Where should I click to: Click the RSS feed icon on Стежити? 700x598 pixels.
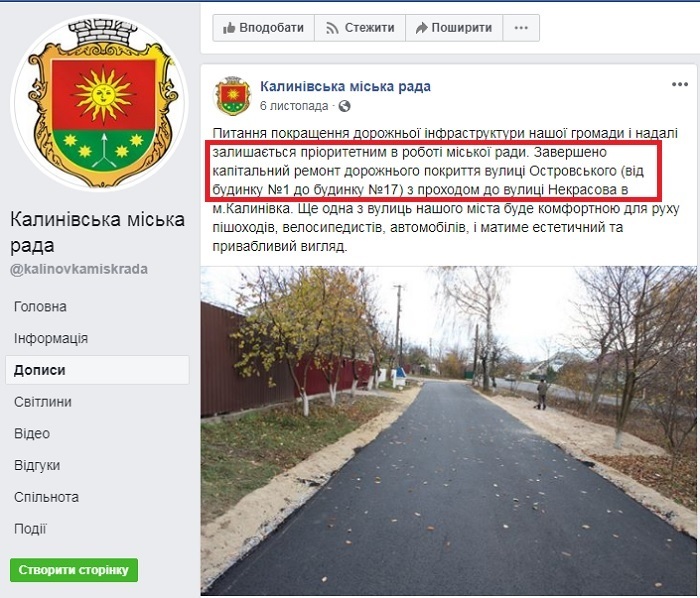tap(332, 28)
